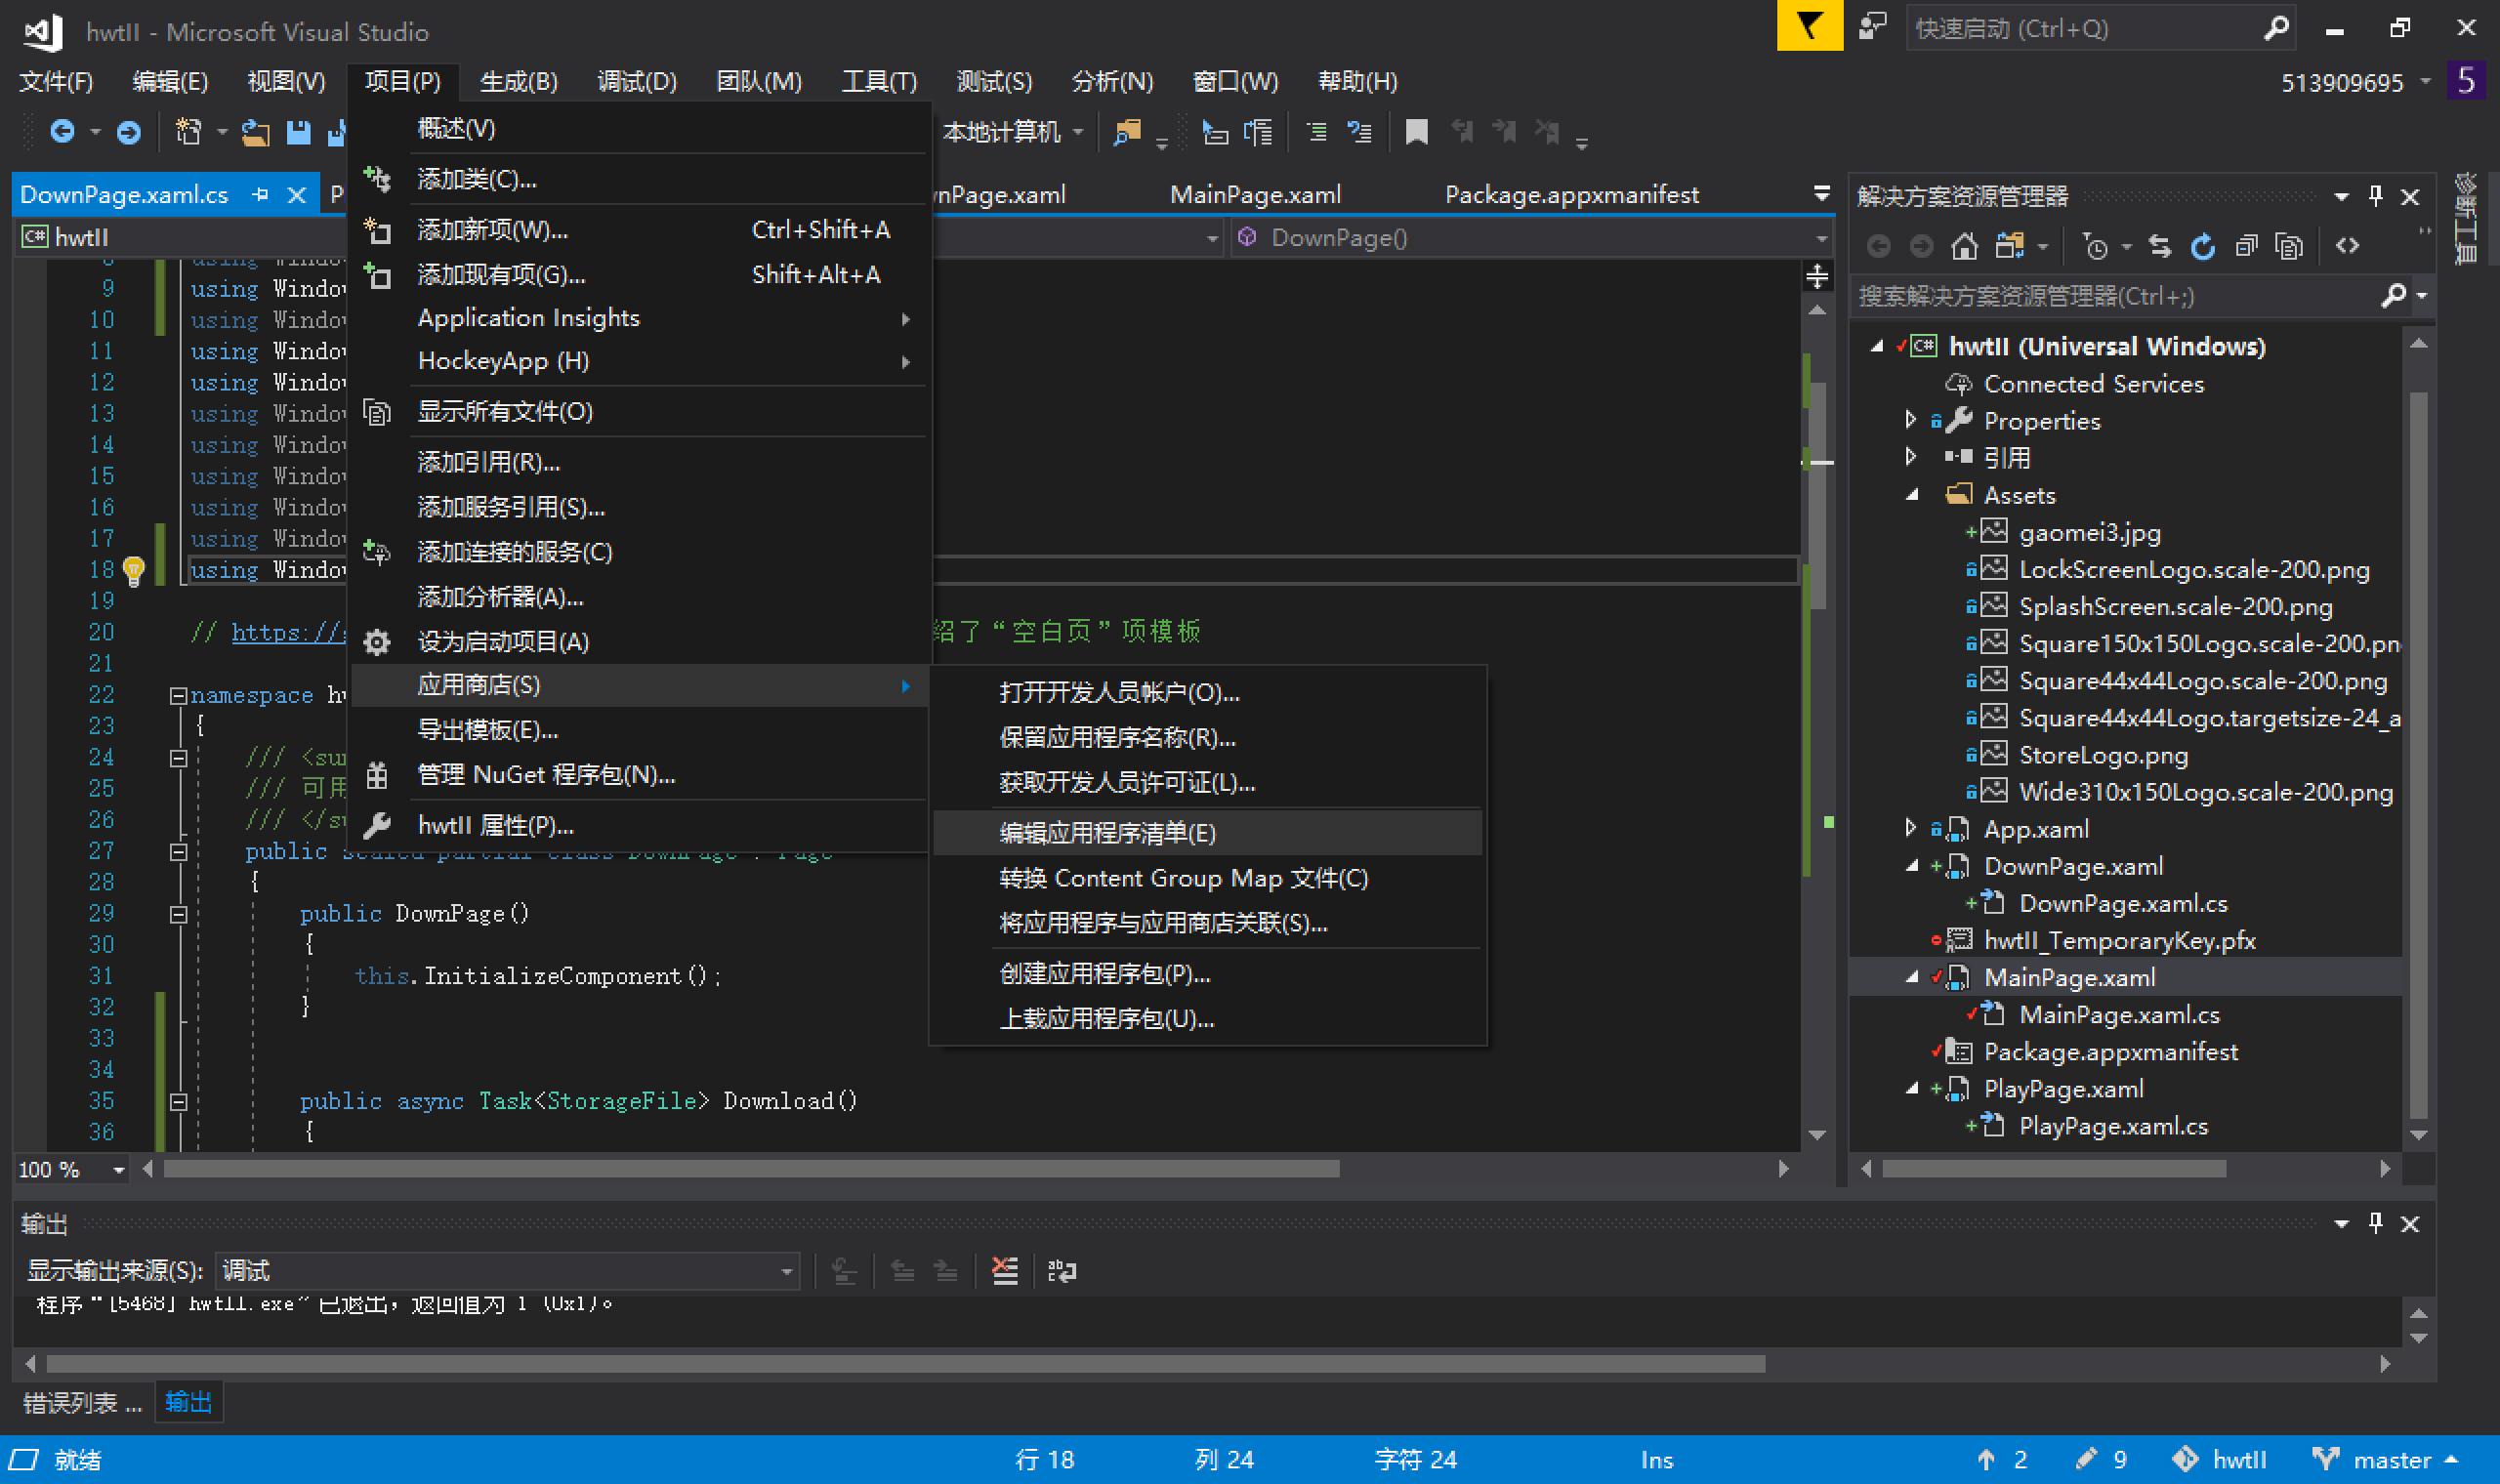Open the 调试(D) menu

pyautogui.click(x=636, y=81)
